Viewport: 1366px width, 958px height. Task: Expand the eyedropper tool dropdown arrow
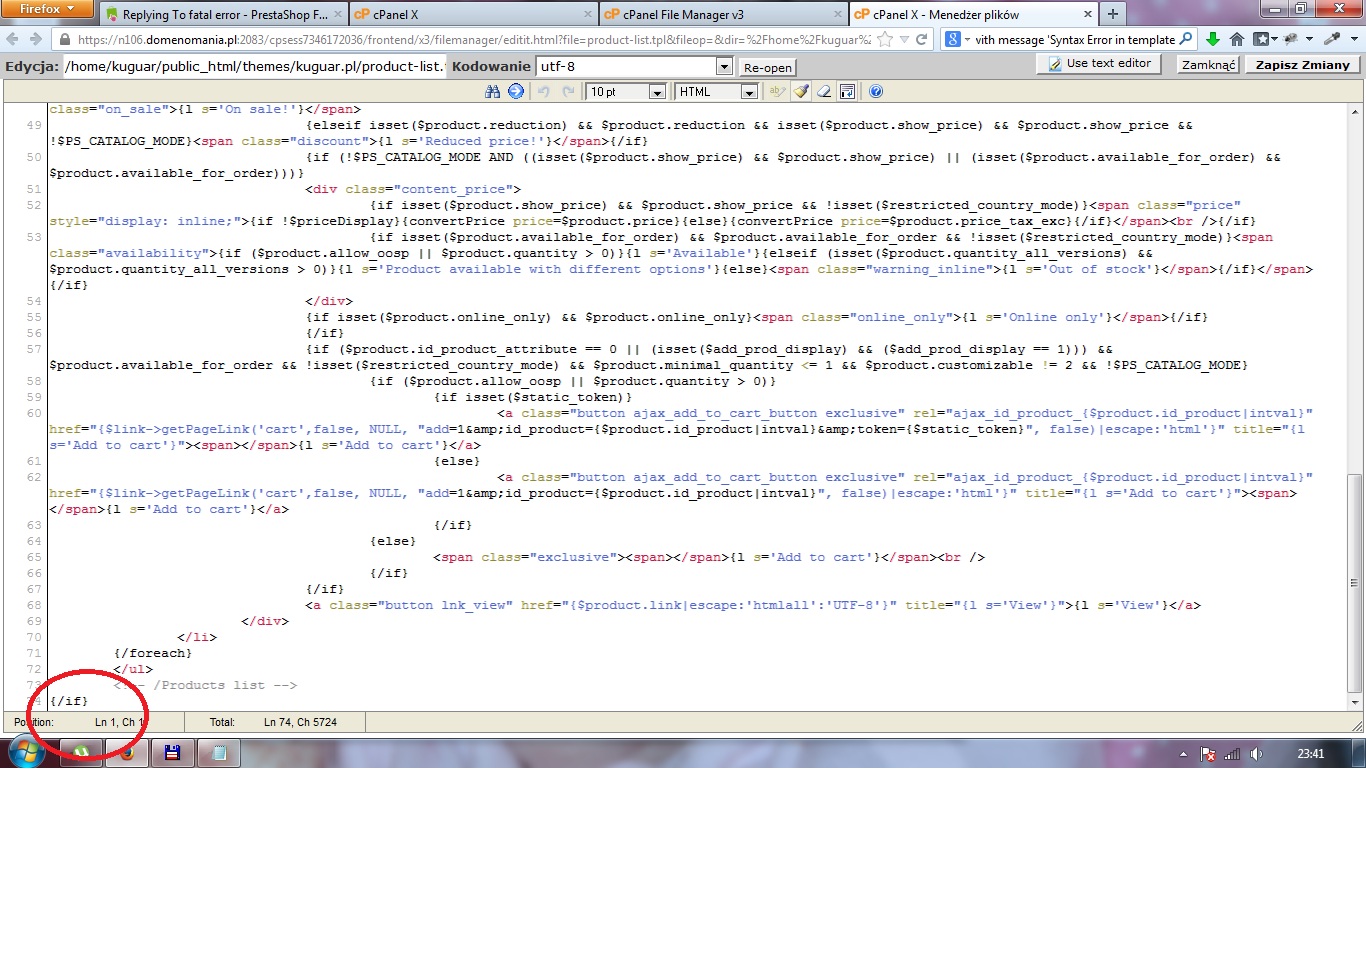click(1354, 39)
